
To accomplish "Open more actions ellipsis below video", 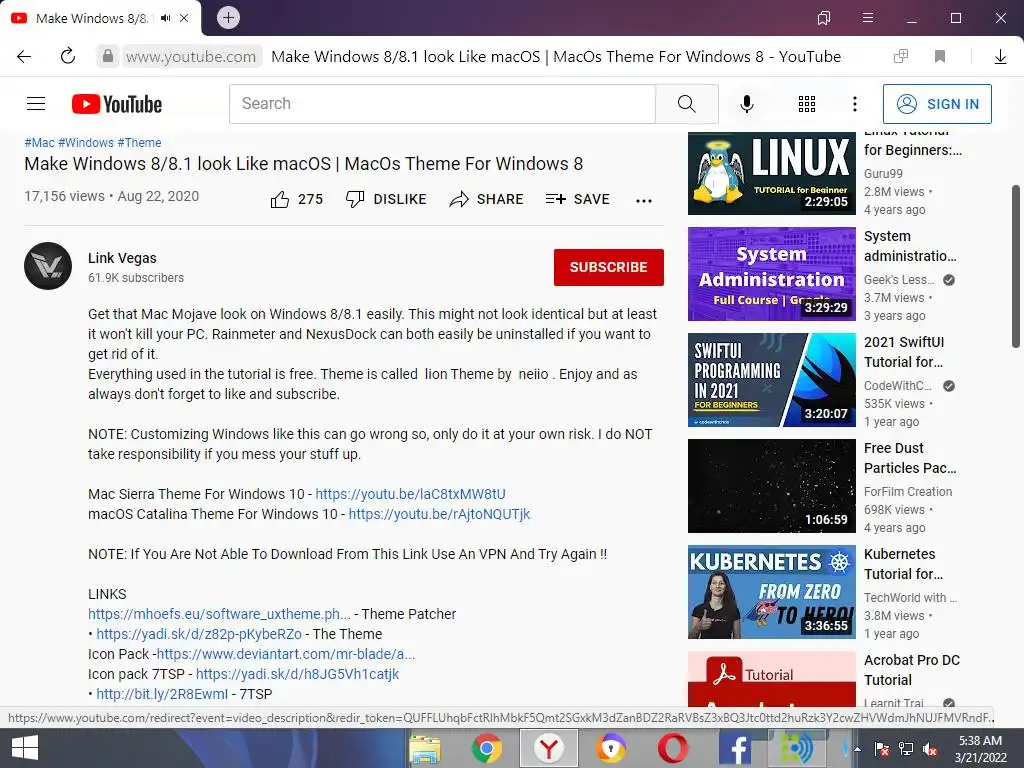I will tap(644, 200).
